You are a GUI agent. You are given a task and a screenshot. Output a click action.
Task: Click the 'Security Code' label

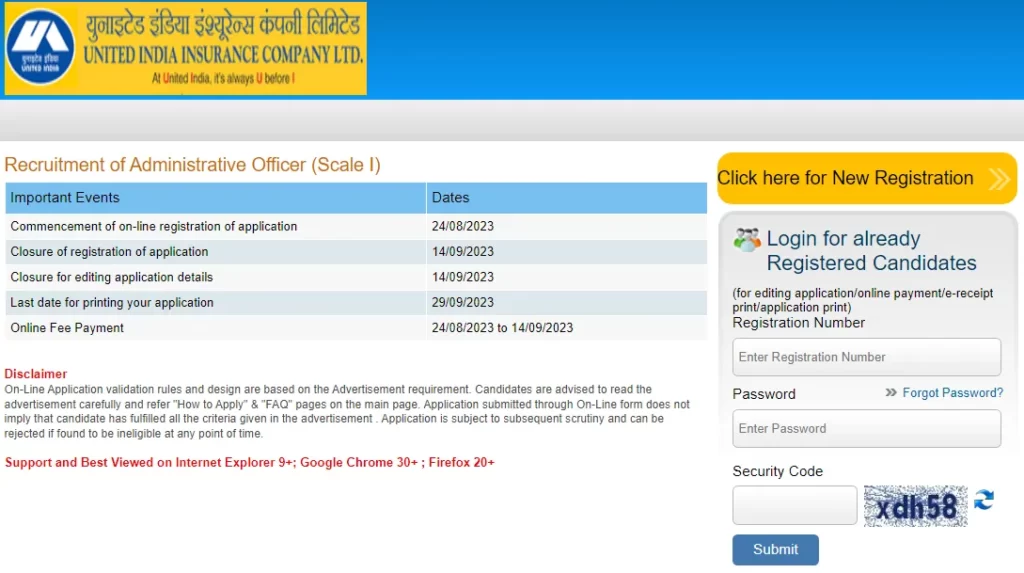pyautogui.click(x=777, y=471)
